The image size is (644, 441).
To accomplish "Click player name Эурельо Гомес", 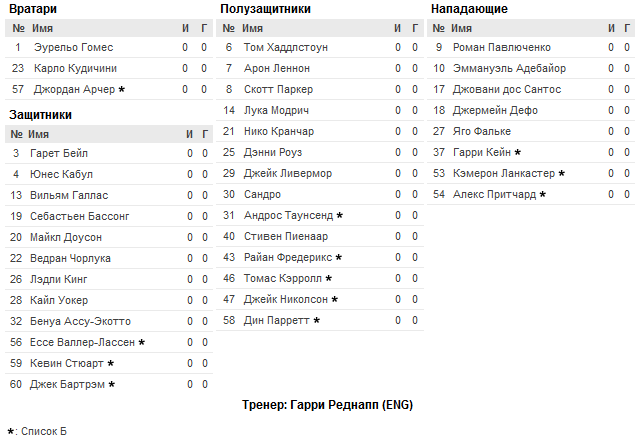I will [74, 48].
